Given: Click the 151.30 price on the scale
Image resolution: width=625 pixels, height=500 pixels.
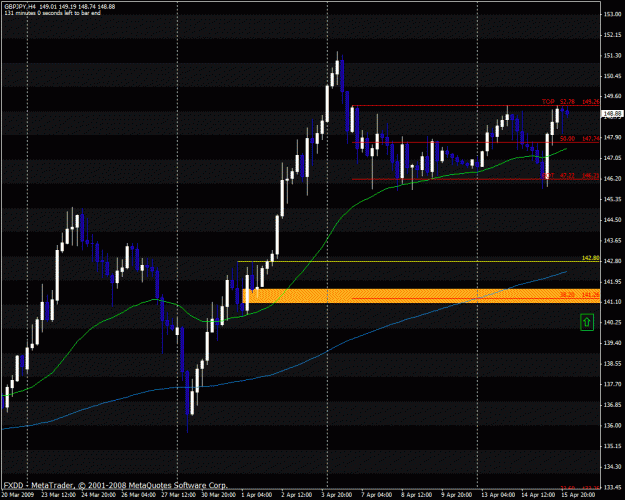Looking at the screenshot, I should pos(613,55).
